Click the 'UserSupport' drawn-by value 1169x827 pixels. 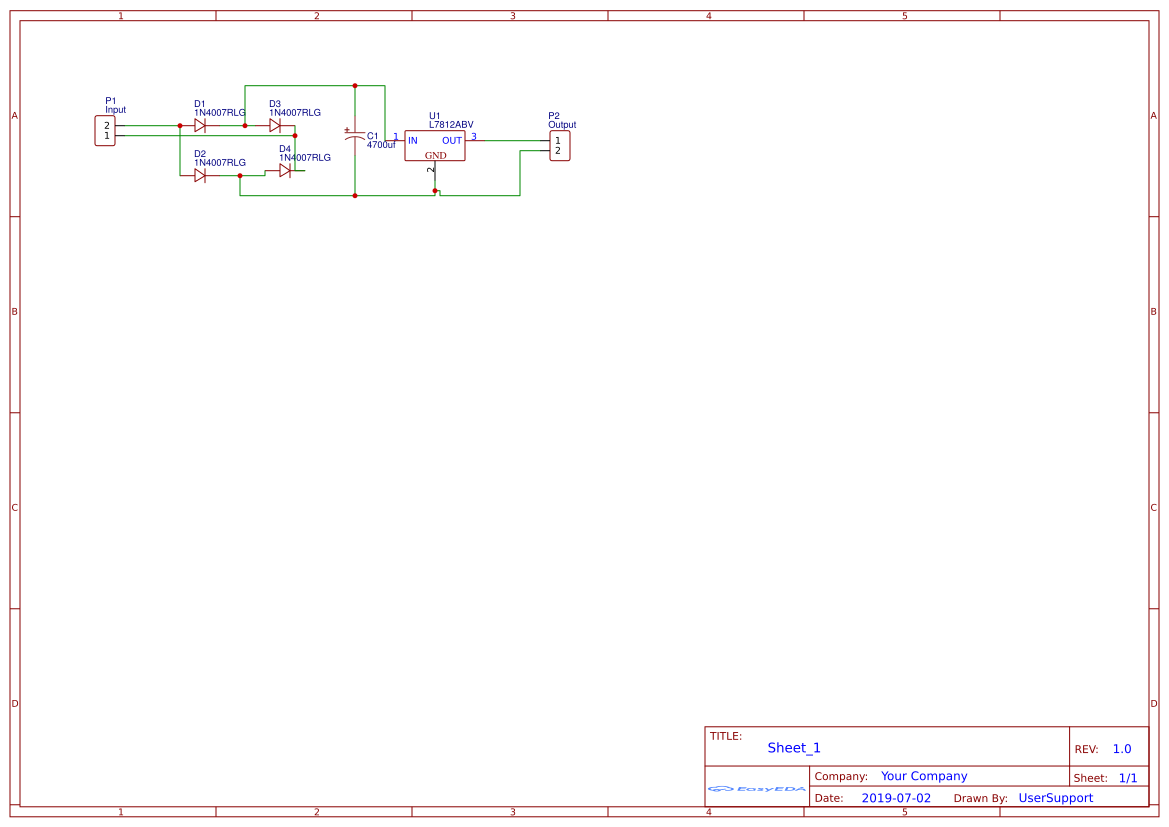(1056, 798)
